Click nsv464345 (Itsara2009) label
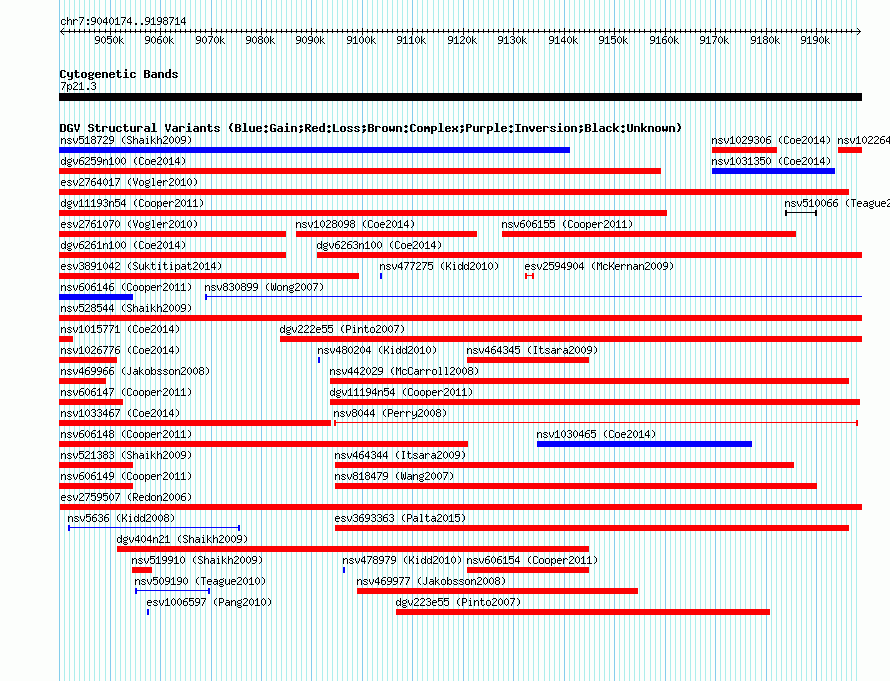The height and width of the screenshot is (681, 890). pos(532,350)
